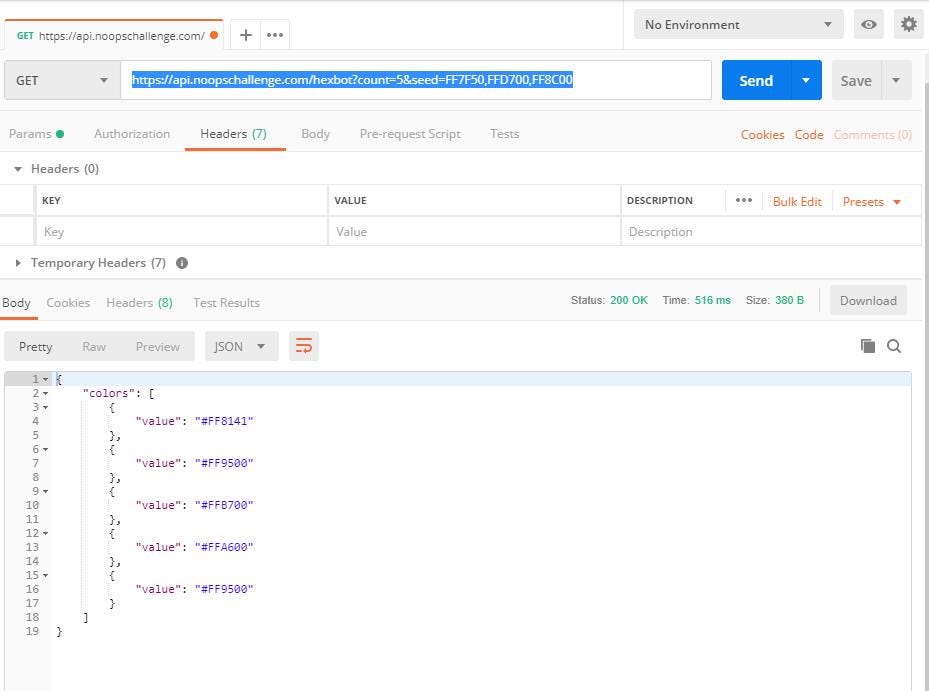Collapse the colors array at line 2
Viewport: 929px width, 691px height.
45,393
